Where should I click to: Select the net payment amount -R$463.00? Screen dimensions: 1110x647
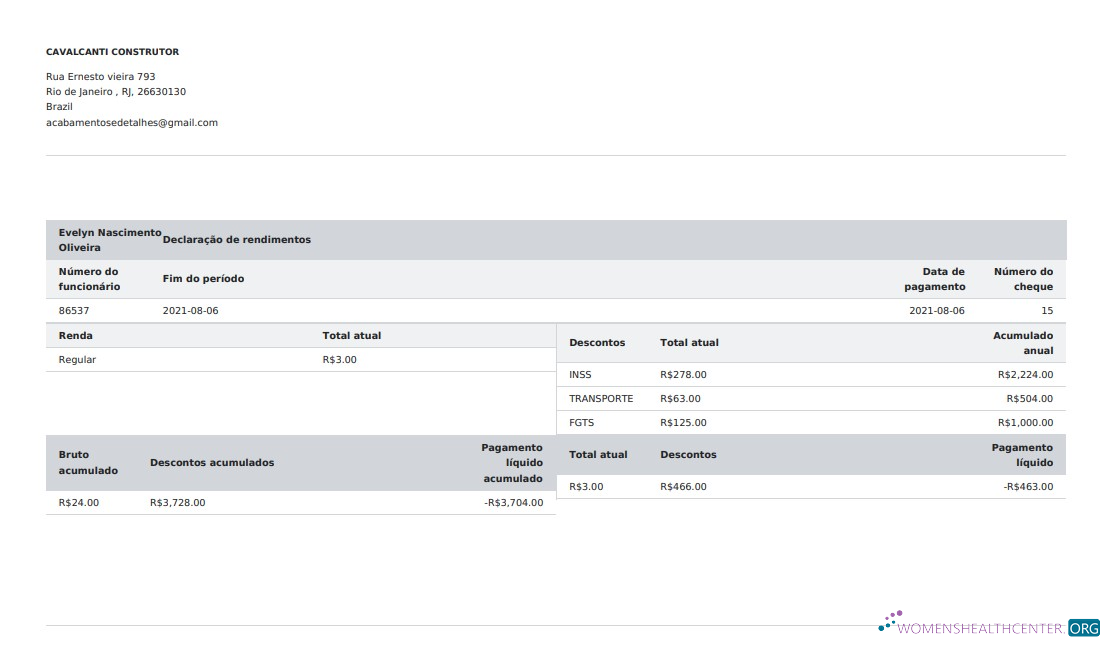pos(1028,487)
